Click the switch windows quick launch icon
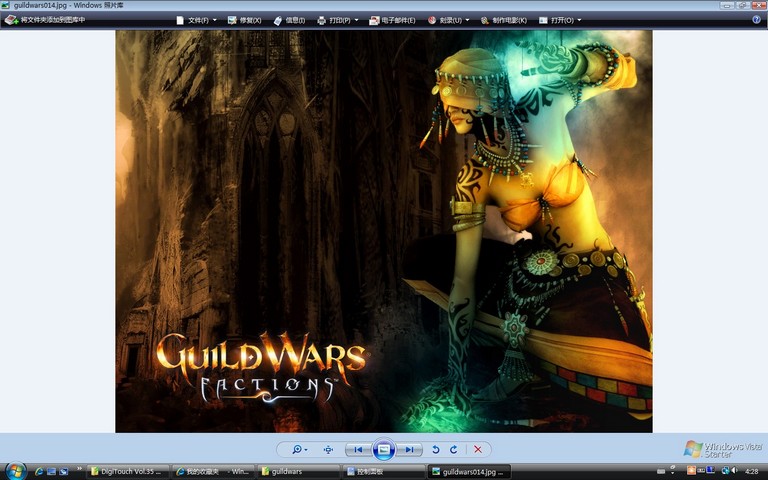Viewport: 768px width, 480px height. (64, 471)
